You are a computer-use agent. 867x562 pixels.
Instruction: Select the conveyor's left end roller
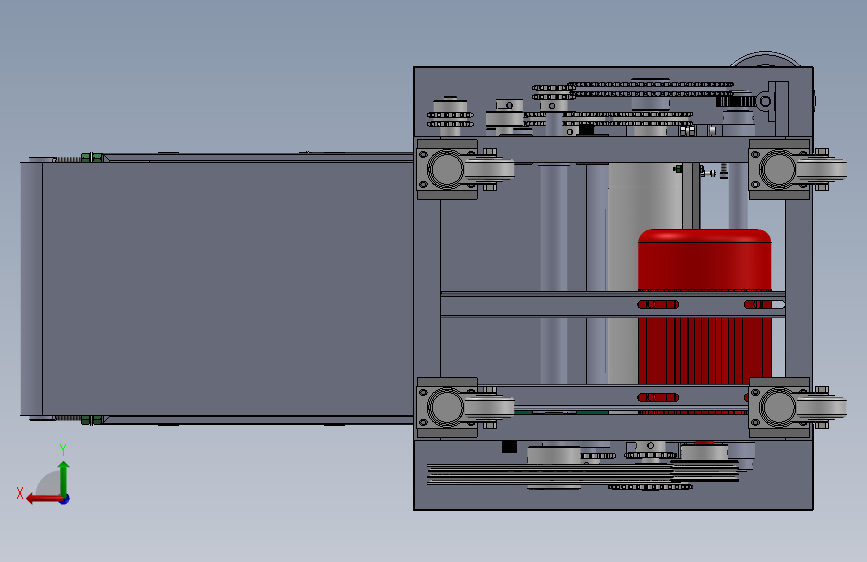(x=32, y=288)
